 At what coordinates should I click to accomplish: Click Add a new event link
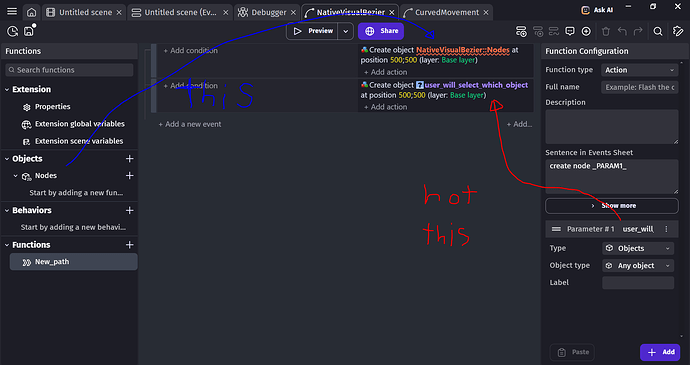click(190, 124)
